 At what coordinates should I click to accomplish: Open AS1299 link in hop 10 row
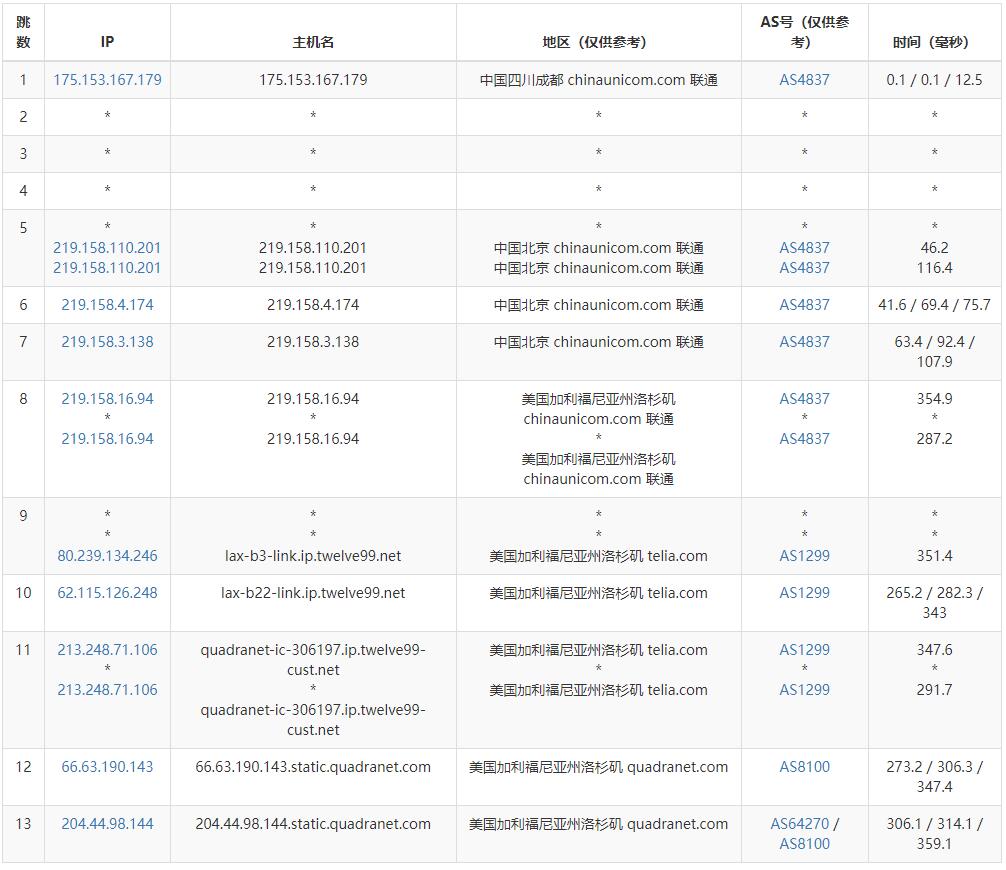[805, 593]
